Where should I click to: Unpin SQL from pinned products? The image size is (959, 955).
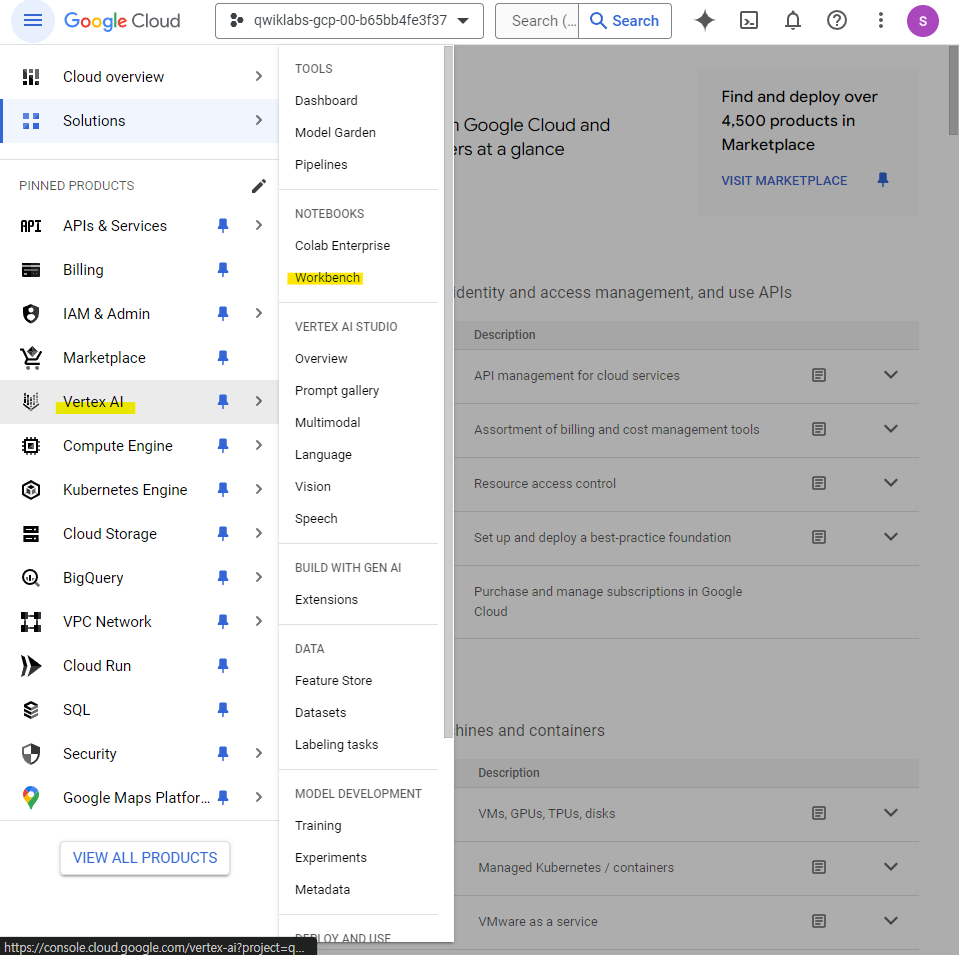point(223,710)
